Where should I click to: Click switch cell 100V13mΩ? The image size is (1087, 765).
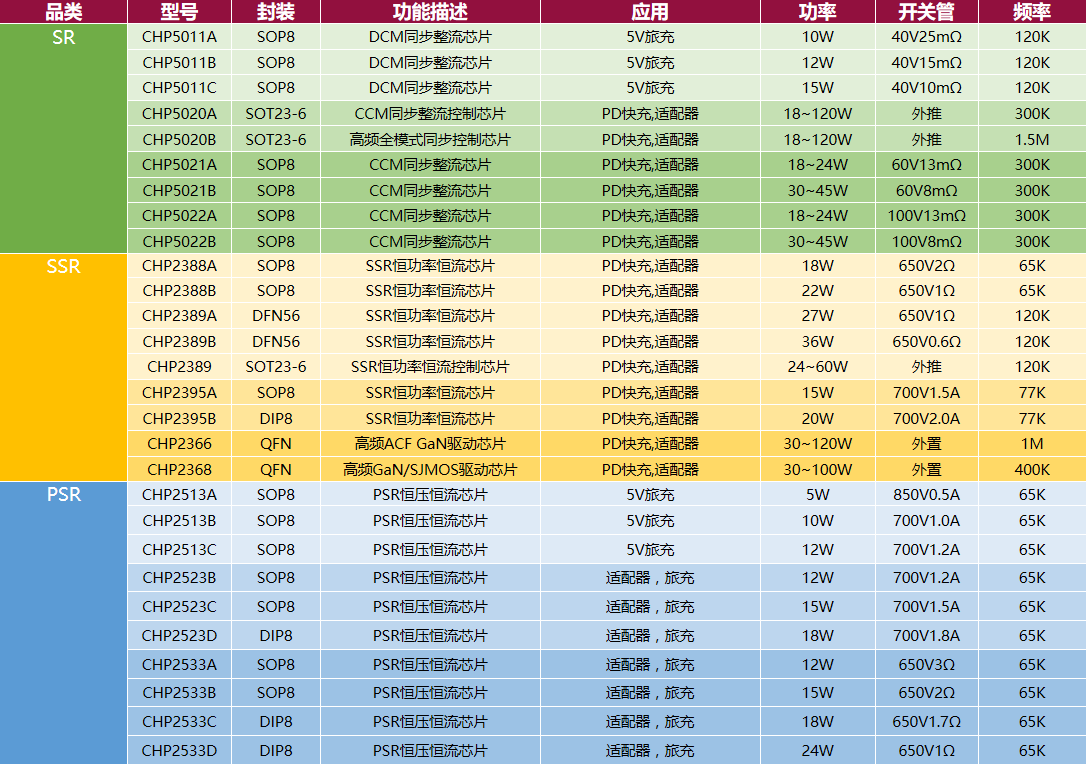click(927, 216)
